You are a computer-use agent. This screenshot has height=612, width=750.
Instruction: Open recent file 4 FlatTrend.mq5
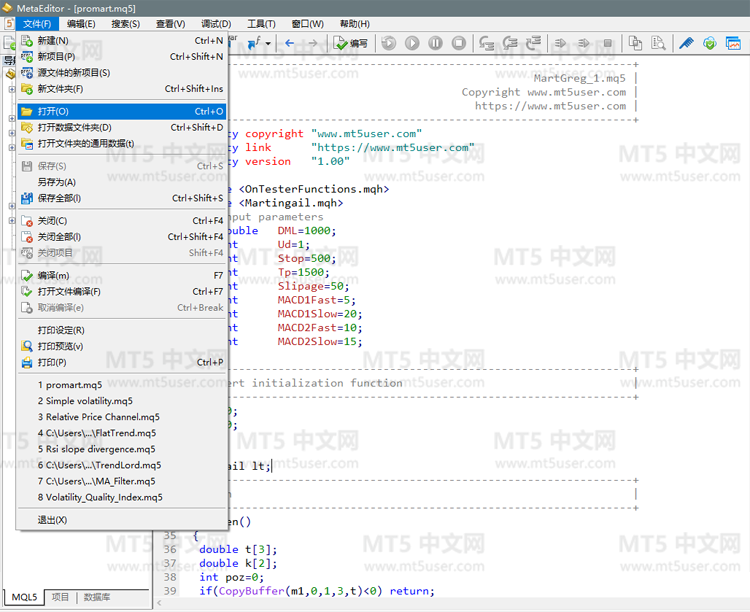[x=122, y=433]
